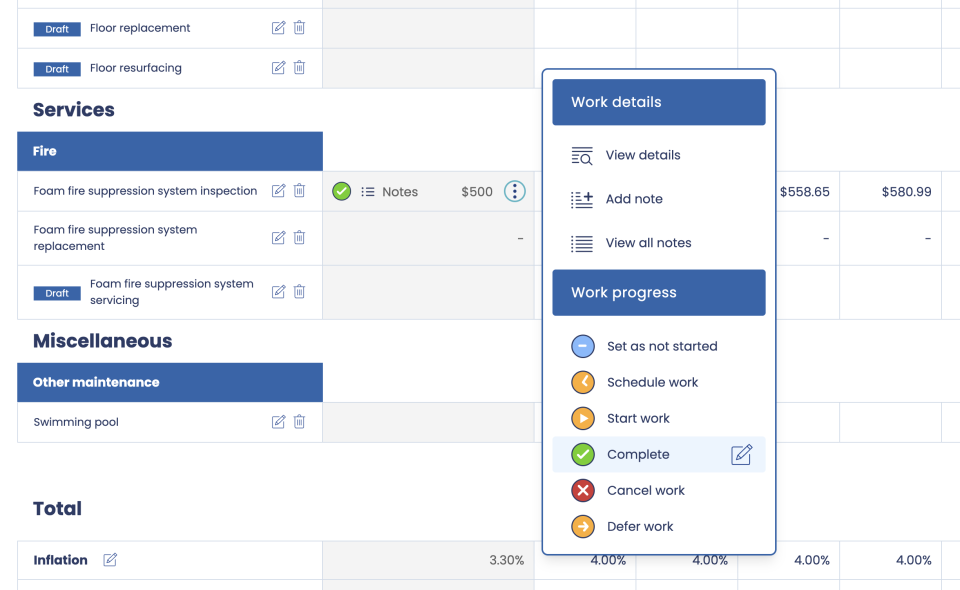
Task: Mark work as Complete
Action: [638, 454]
